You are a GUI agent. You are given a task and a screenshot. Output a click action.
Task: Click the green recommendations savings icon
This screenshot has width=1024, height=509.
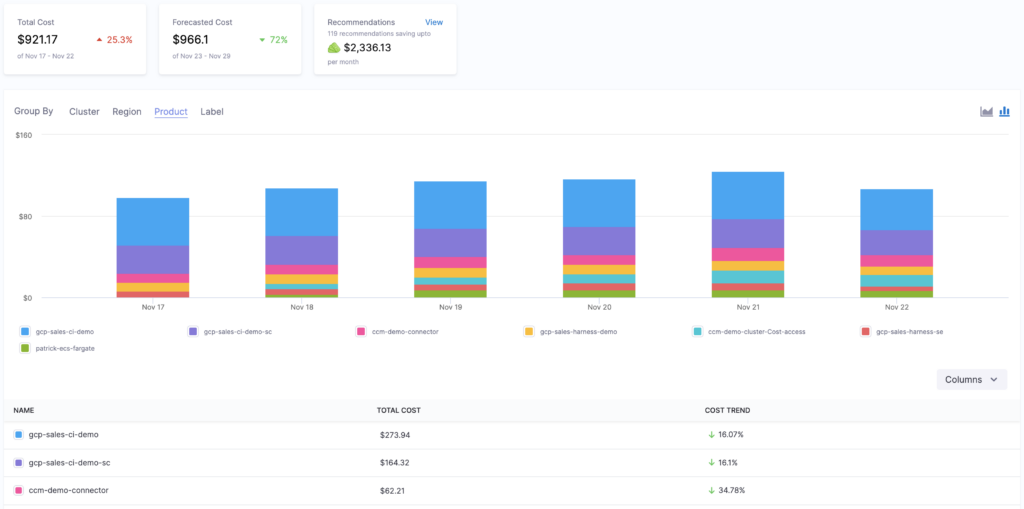coord(334,48)
